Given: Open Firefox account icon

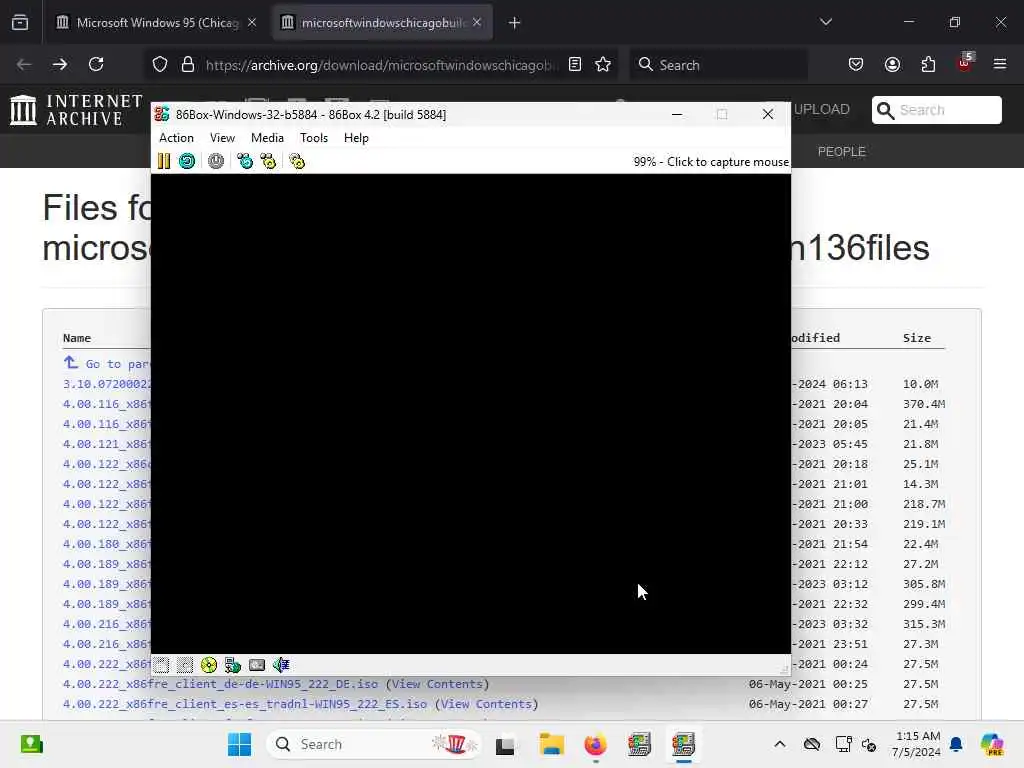Looking at the screenshot, I should [892, 64].
